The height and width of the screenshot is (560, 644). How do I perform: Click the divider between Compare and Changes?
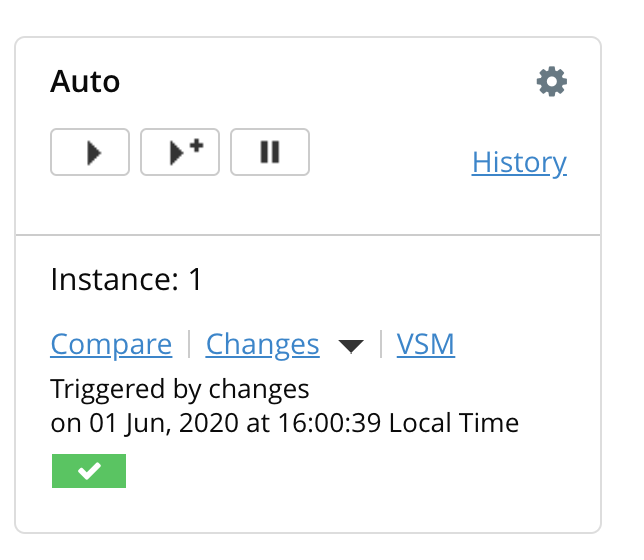(x=189, y=345)
